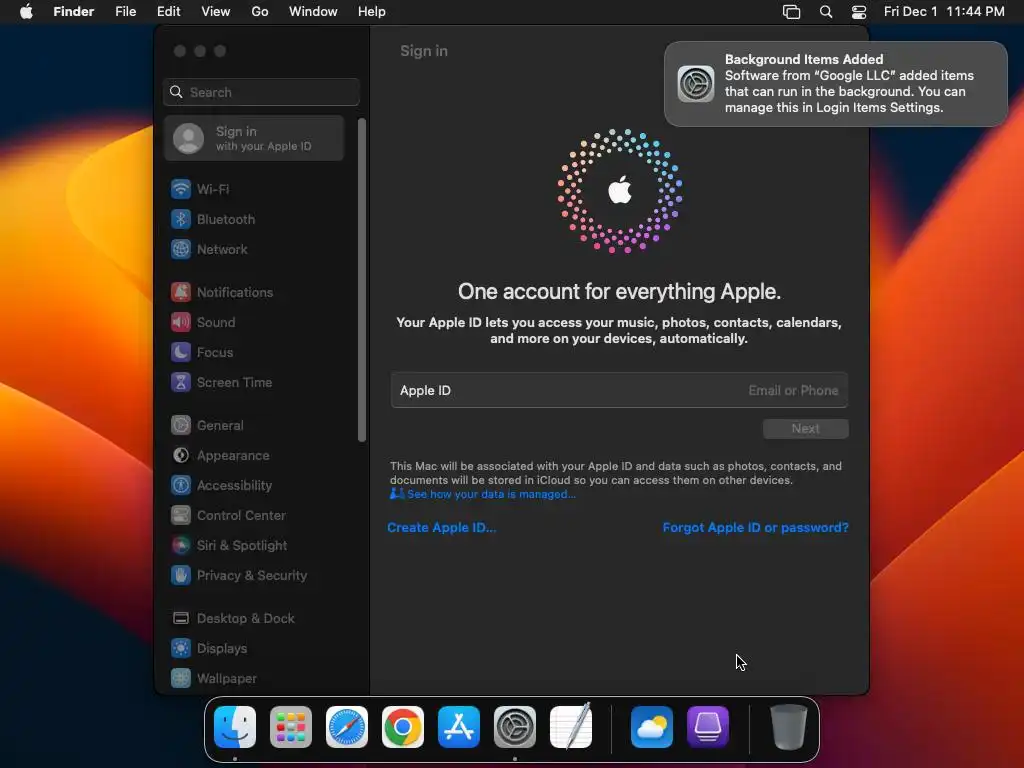Click the Notifications bell icon

181,293
